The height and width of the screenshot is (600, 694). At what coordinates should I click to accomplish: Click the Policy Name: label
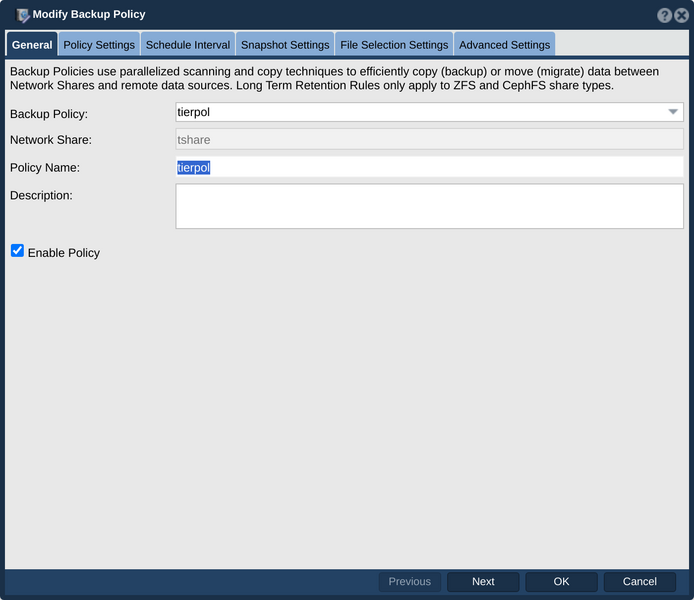(x=45, y=168)
